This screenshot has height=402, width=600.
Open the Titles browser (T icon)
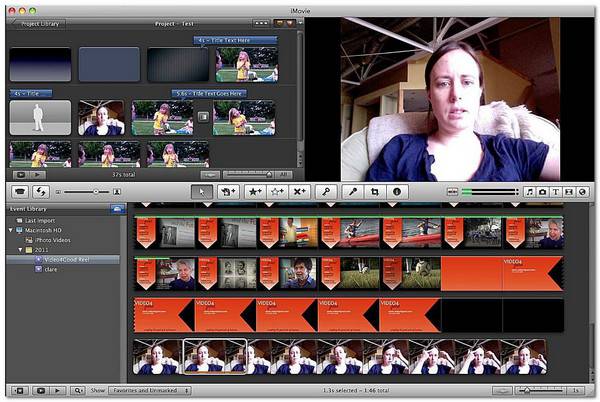point(556,192)
